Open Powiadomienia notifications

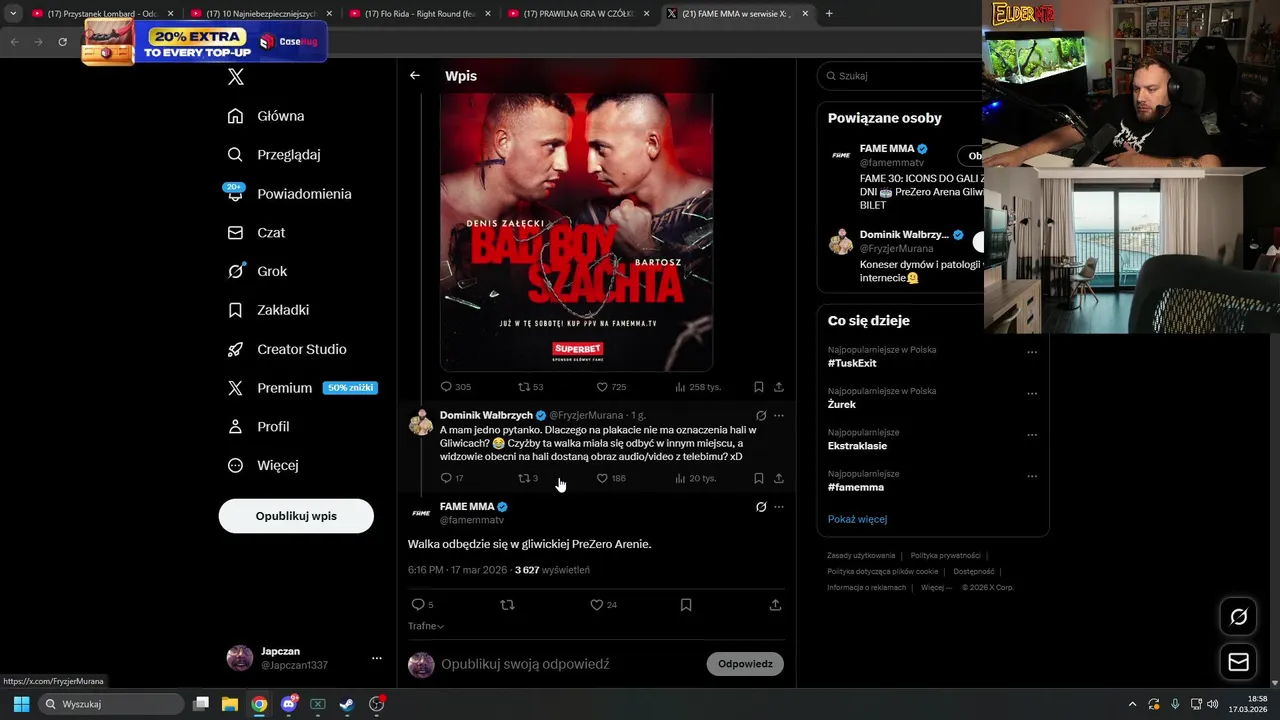289,194
